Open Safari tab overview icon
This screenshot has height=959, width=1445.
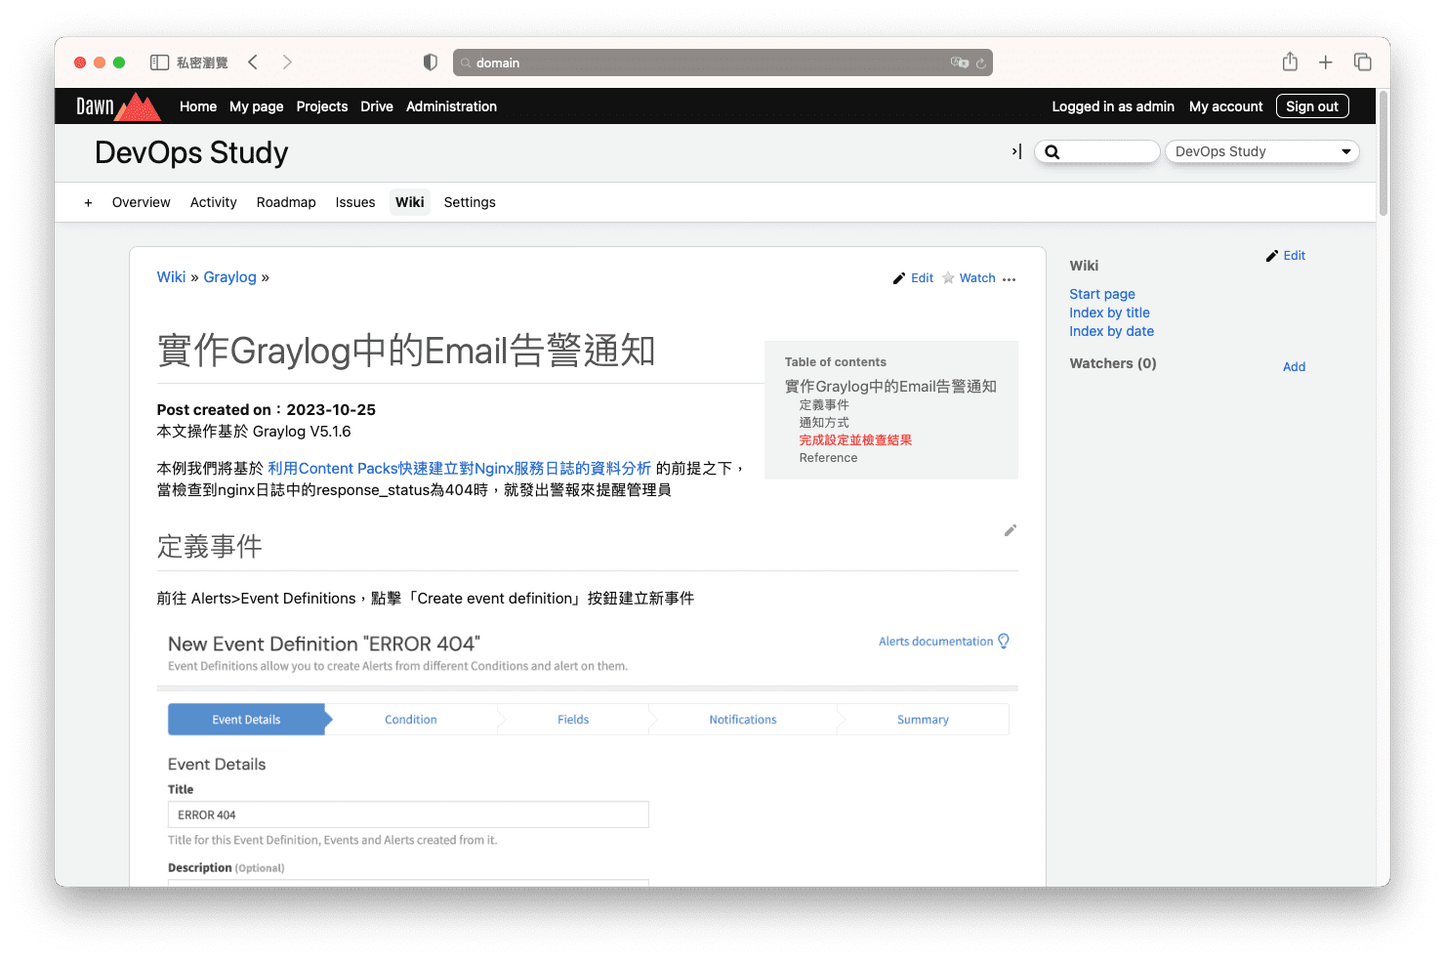point(1362,62)
